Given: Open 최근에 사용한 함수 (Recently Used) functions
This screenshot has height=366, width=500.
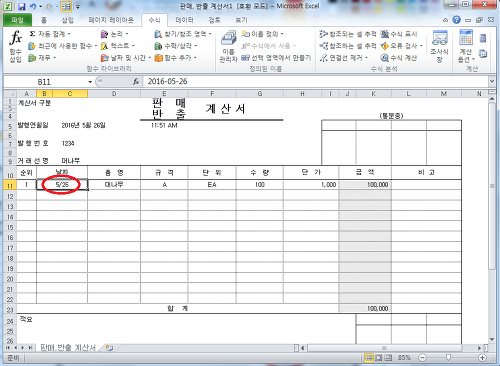Looking at the screenshot, I should pos(62,46).
